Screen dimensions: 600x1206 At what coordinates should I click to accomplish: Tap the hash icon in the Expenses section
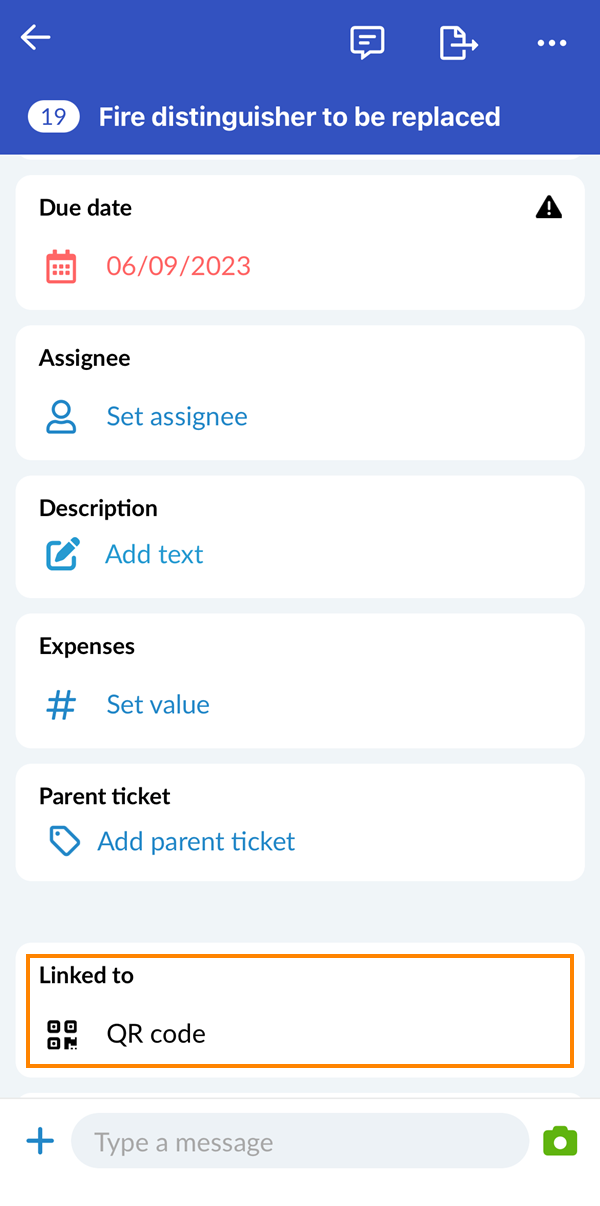60,704
